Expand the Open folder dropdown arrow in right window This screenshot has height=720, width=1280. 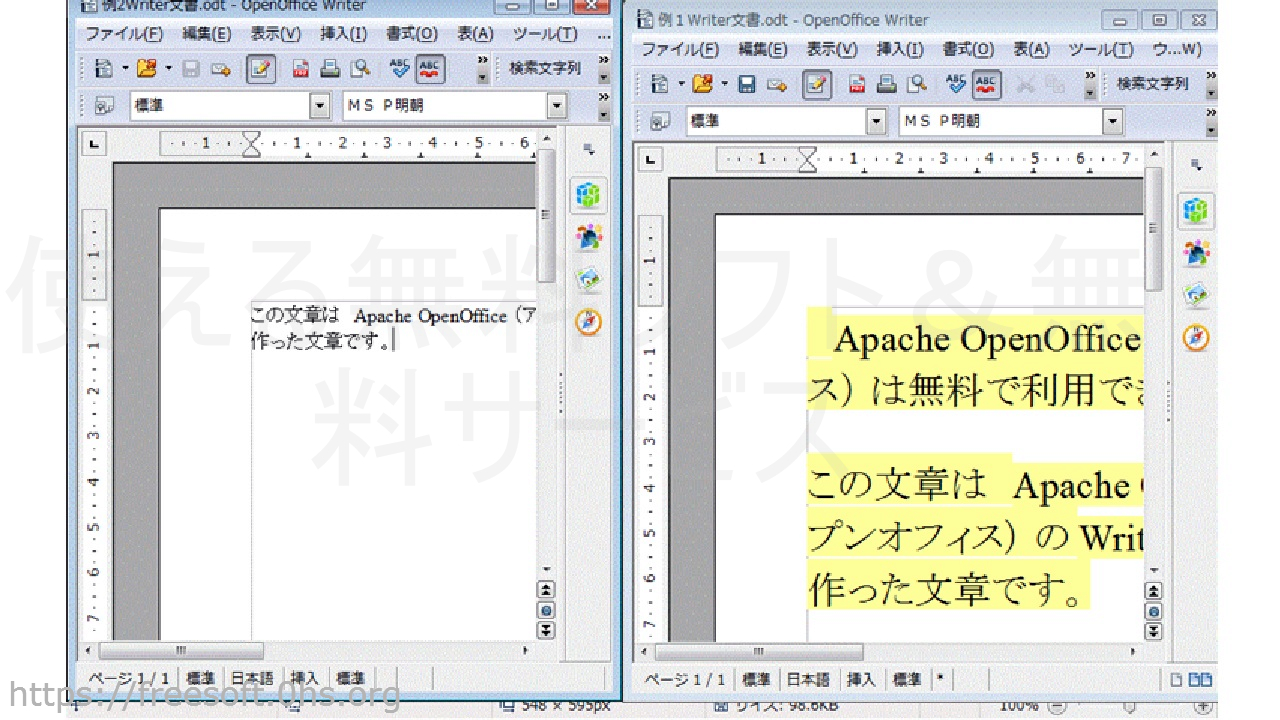pos(725,85)
